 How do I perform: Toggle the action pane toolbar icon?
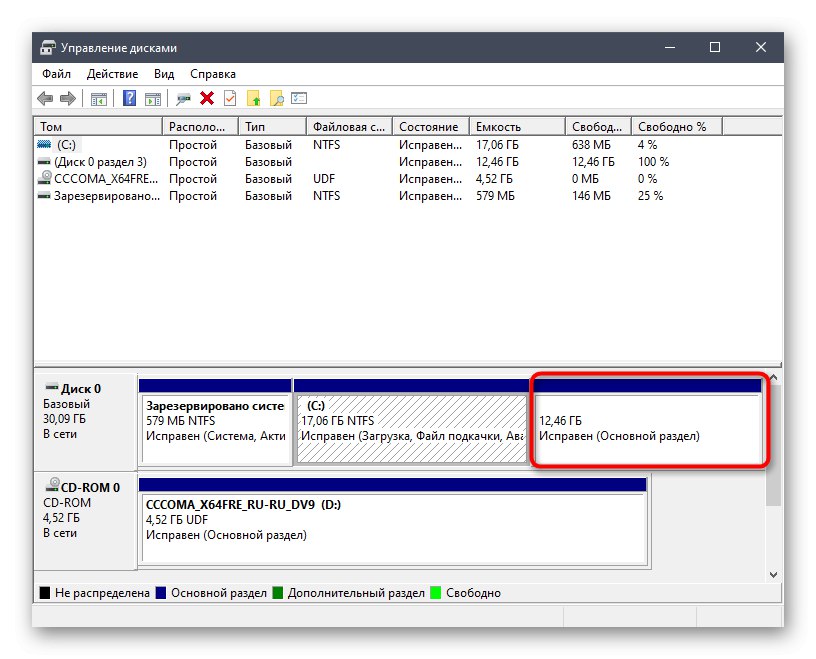point(152,98)
